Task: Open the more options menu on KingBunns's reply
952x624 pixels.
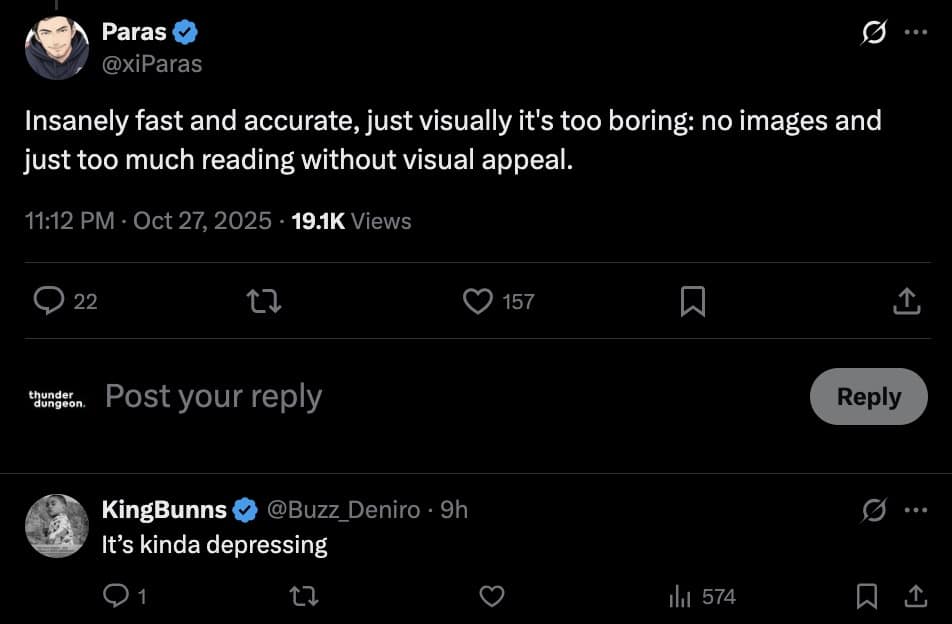Action: pos(917,510)
